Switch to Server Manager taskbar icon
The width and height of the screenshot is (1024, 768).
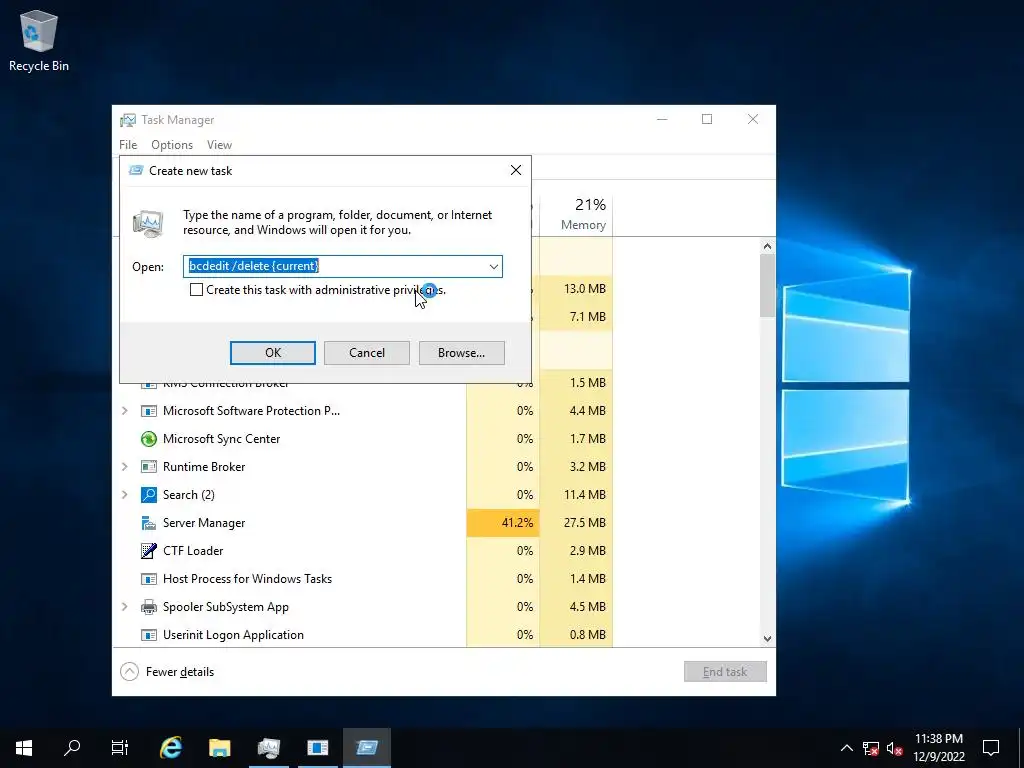[318, 748]
